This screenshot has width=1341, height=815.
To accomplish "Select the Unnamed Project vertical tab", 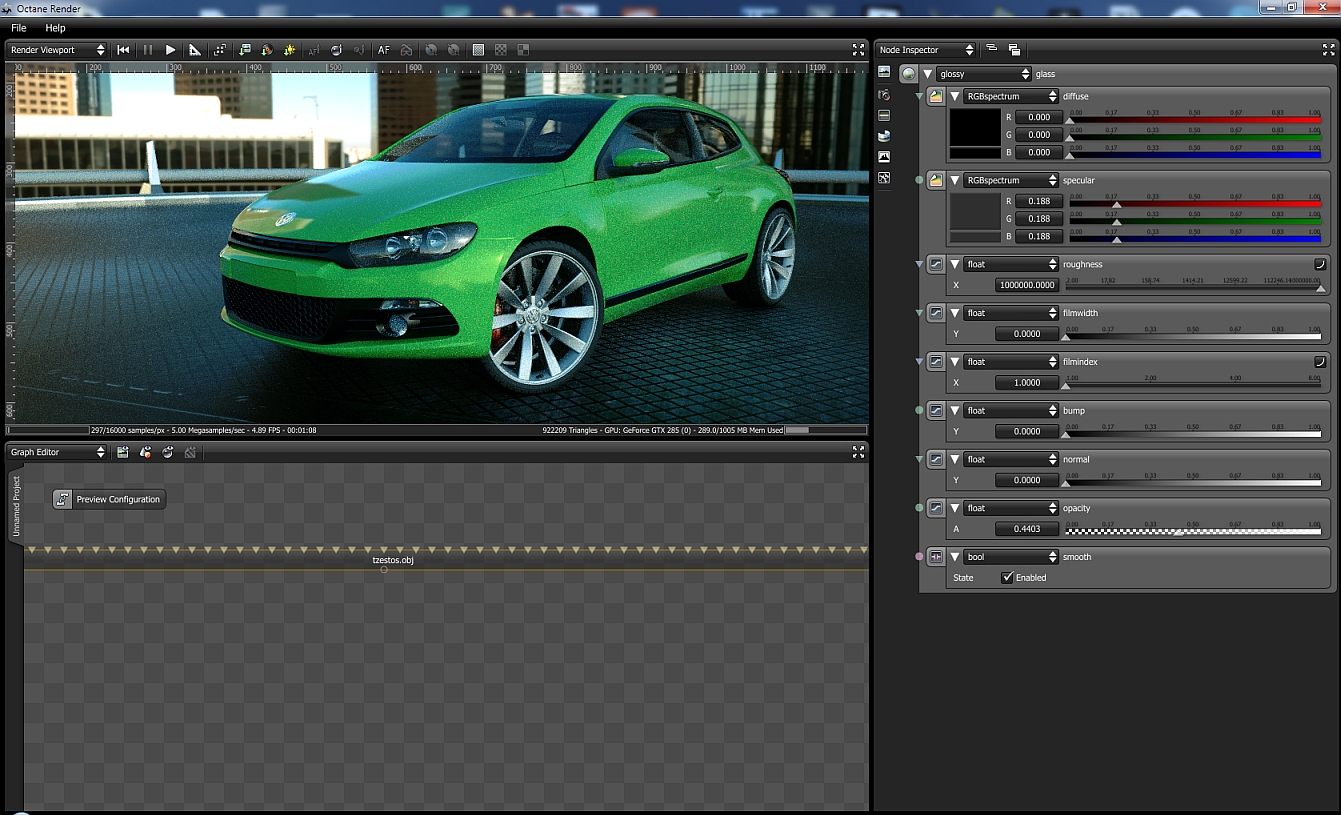I will 16,506.
